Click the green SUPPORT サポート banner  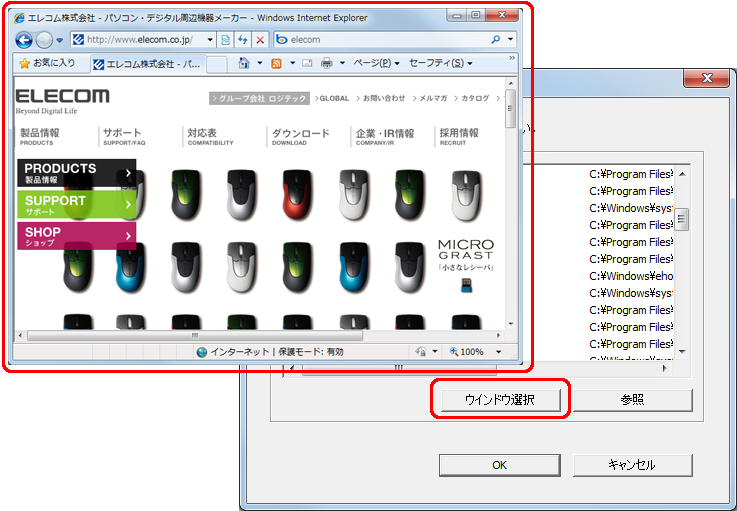point(77,204)
